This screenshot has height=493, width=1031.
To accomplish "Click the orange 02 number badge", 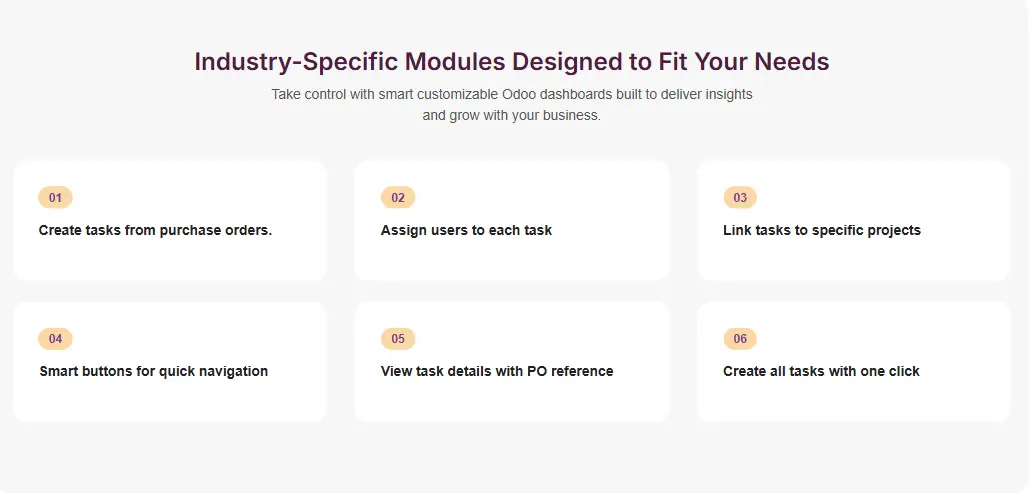I will (x=398, y=198).
